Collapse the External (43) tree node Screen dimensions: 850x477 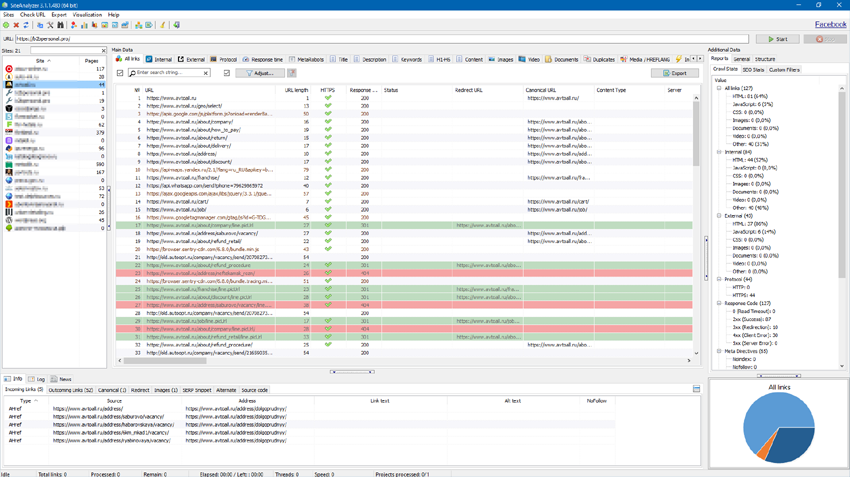pos(719,215)
